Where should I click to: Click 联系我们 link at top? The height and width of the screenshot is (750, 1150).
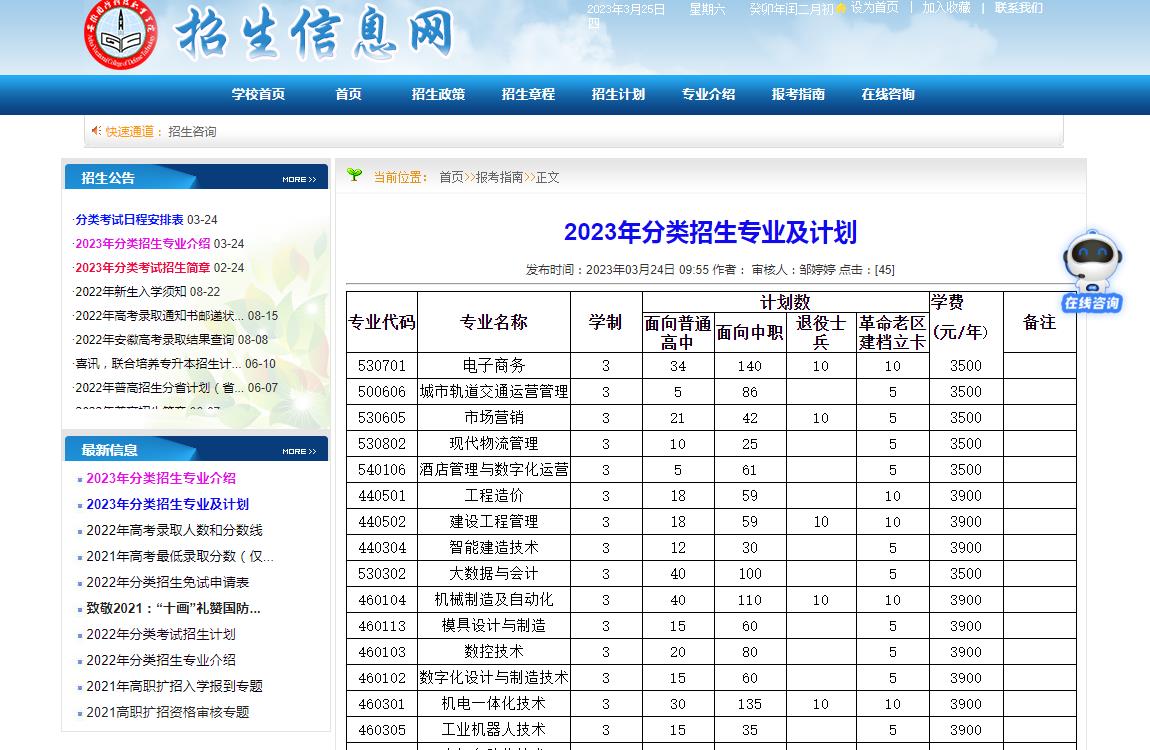[x=1019, y=7]
